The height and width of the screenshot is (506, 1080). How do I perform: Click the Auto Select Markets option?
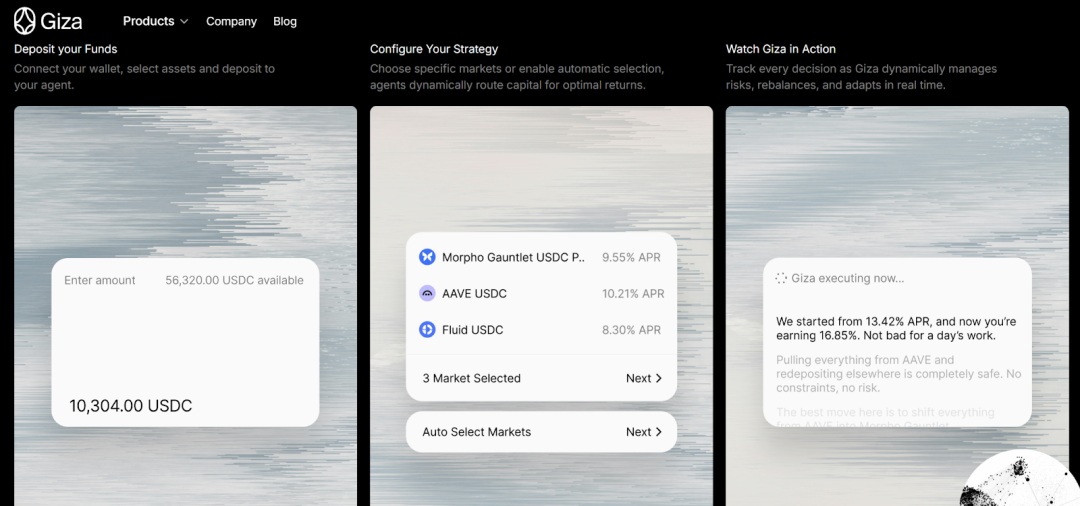[x=477, y=432]
